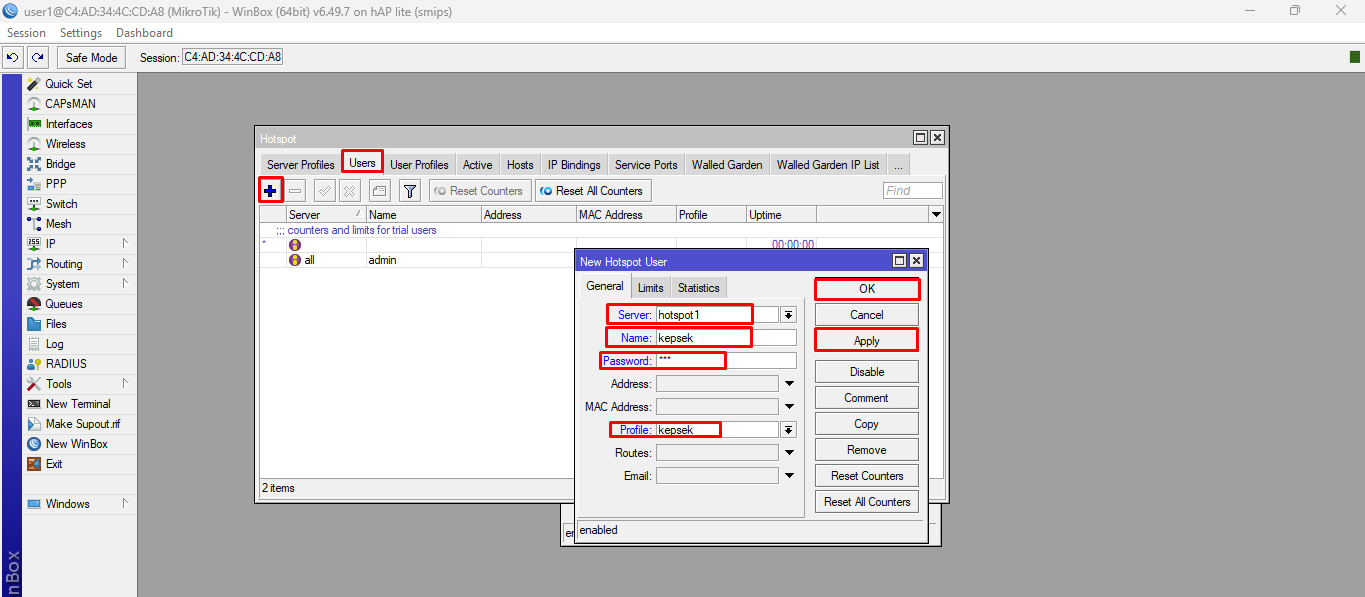This screenshot has width=1365, height=597.
Task: Open New Terminal from sidebar
Action: coord(78,404)
